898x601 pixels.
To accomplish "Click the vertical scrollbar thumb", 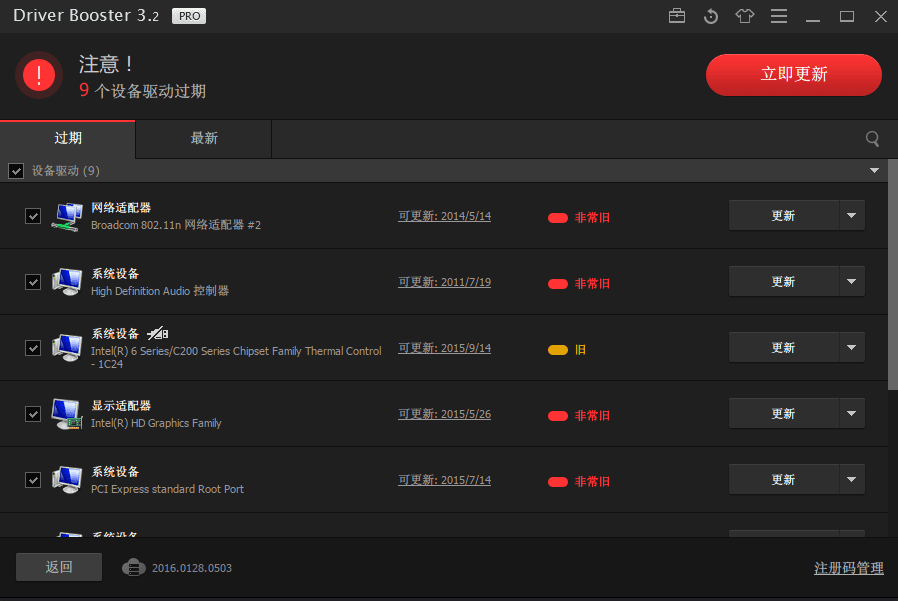I will [893, 275].
